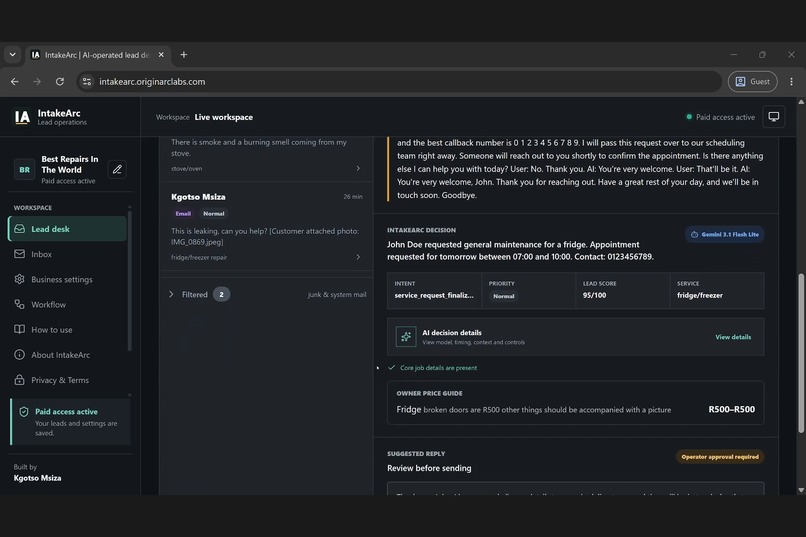Select the Kgotso Msiza lead card
Viewport: 806px width, 537px height.
click(x=266, y=226)
